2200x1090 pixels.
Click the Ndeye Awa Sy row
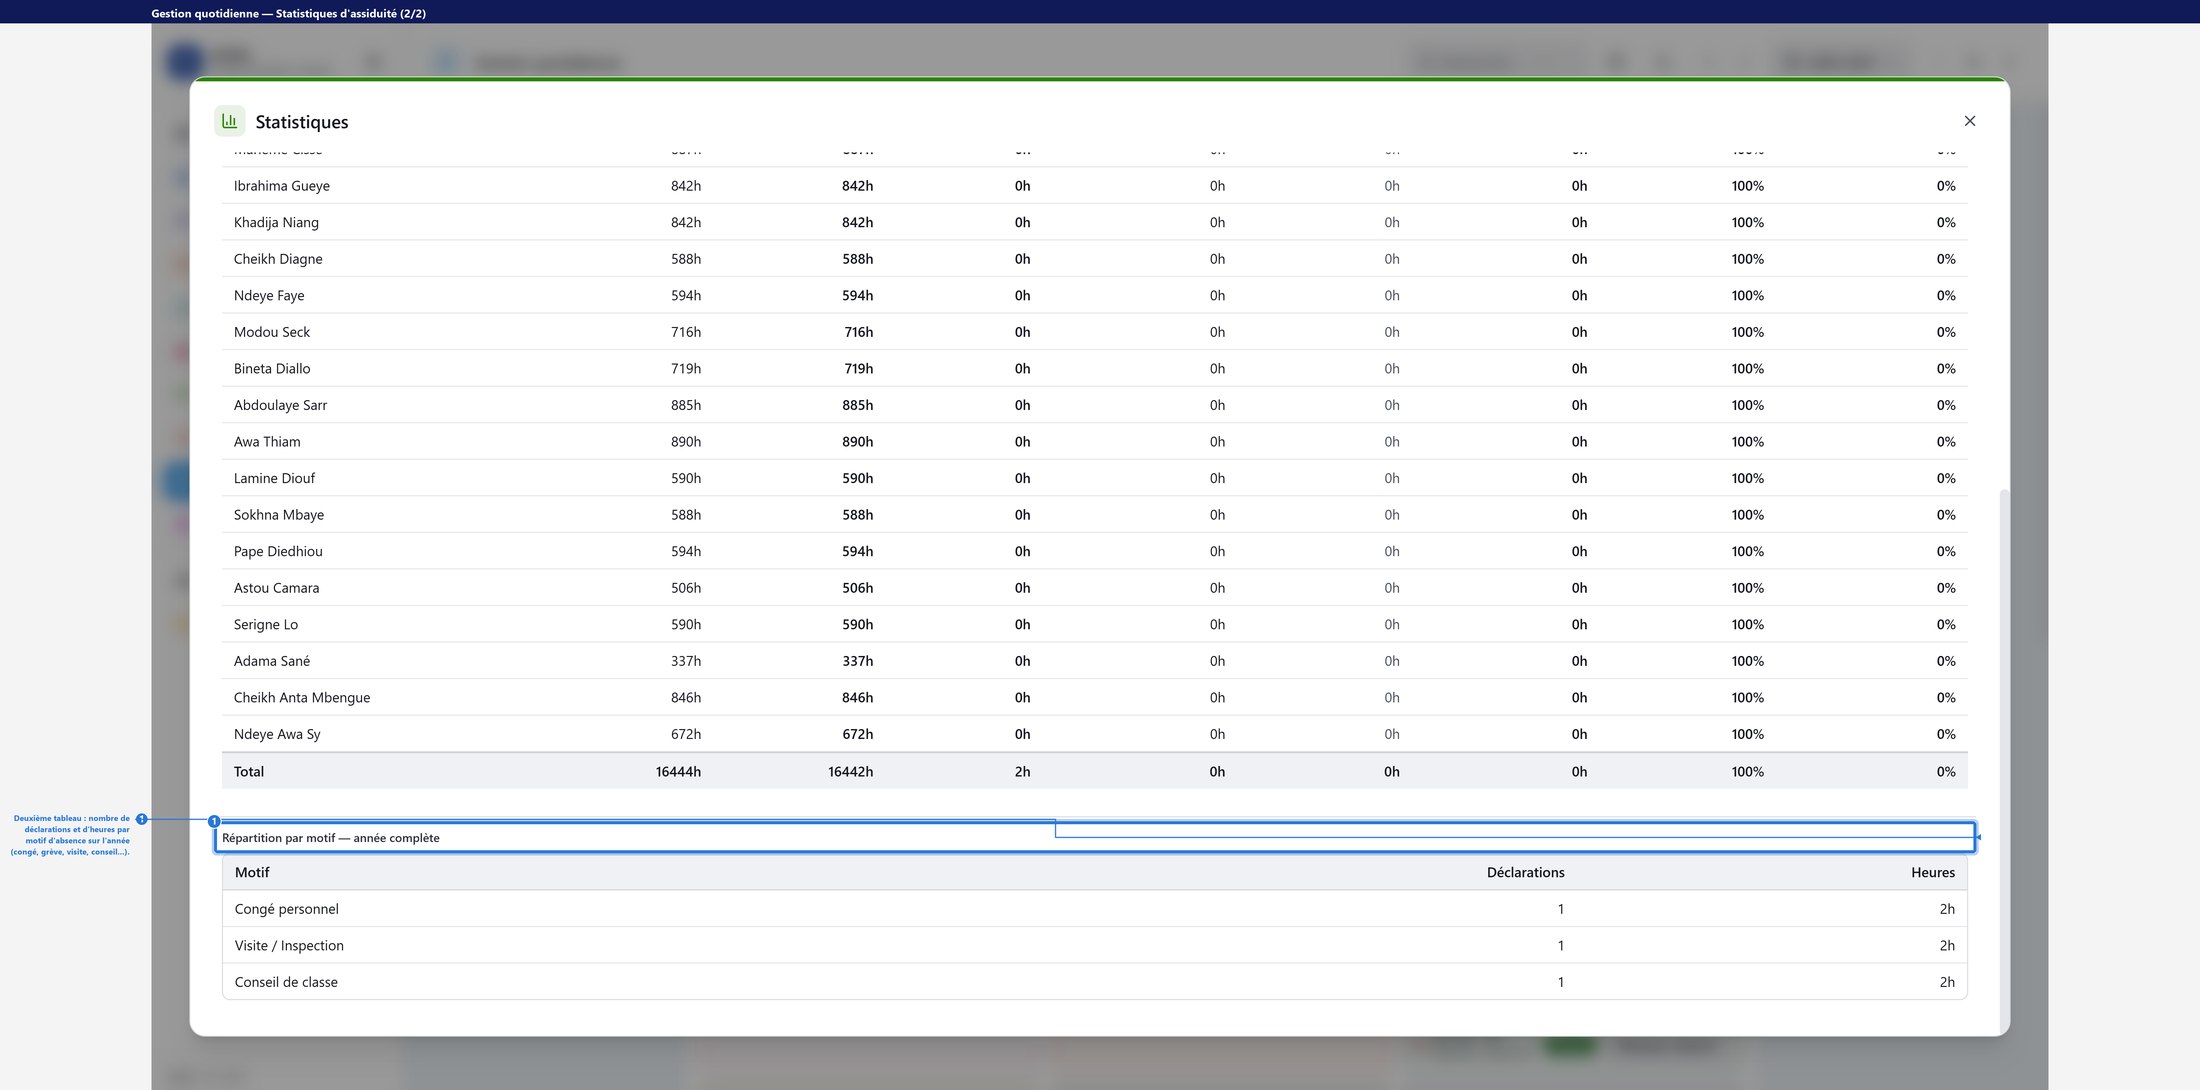coord(1094,734)
